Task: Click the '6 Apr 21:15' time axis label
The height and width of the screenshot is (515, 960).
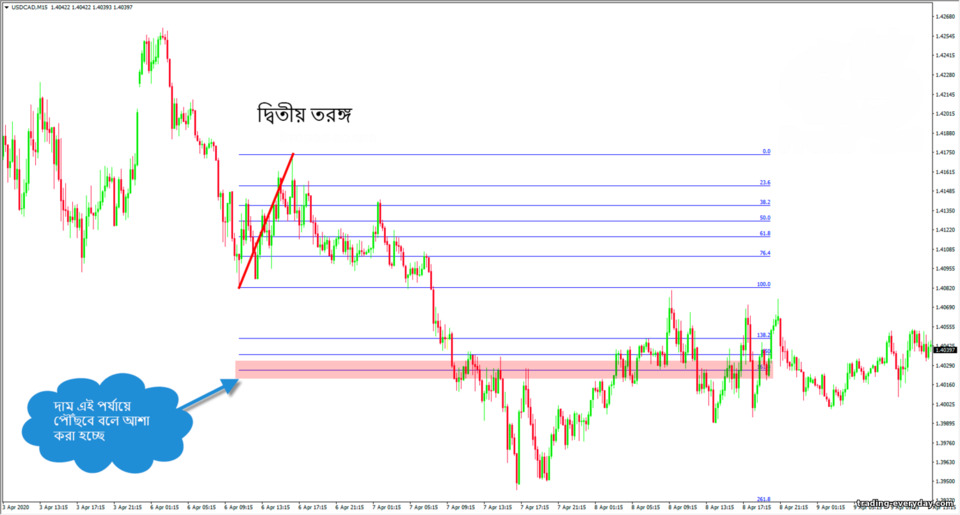Action: pyautogui.click(x=350, y=507)
